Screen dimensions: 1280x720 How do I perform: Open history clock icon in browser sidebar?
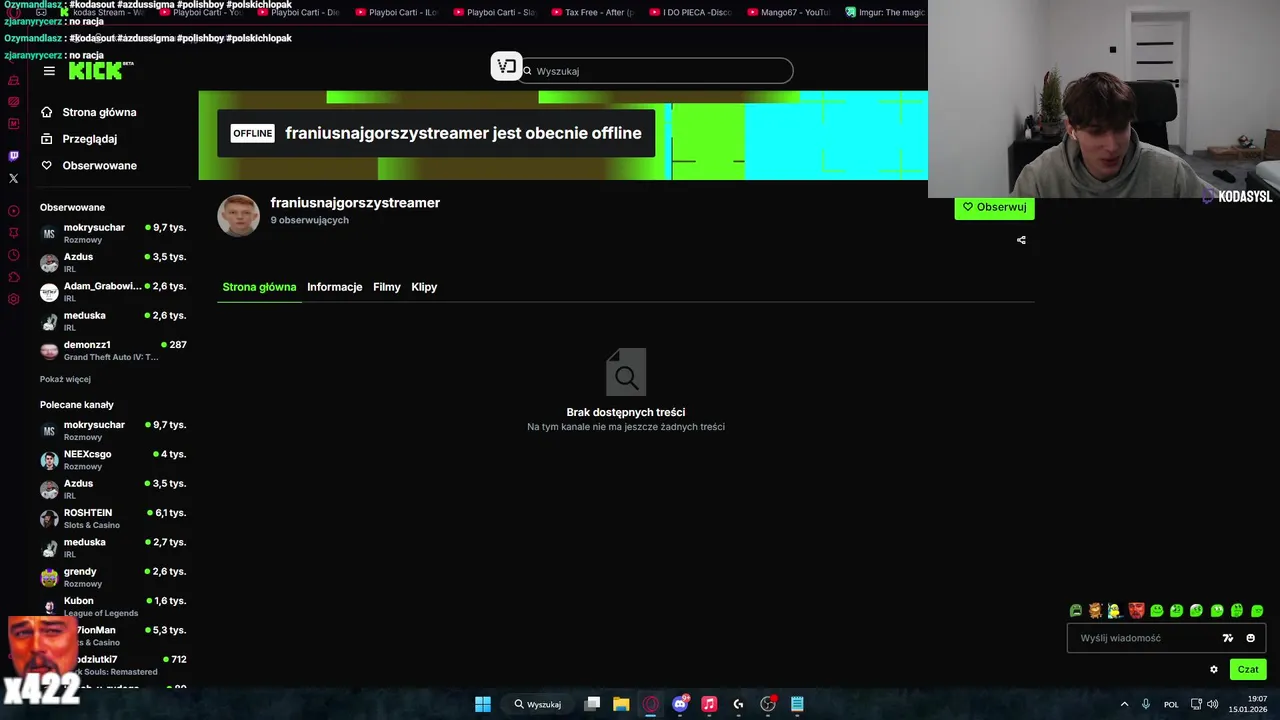pyautogui.click(x=13, y=255)
